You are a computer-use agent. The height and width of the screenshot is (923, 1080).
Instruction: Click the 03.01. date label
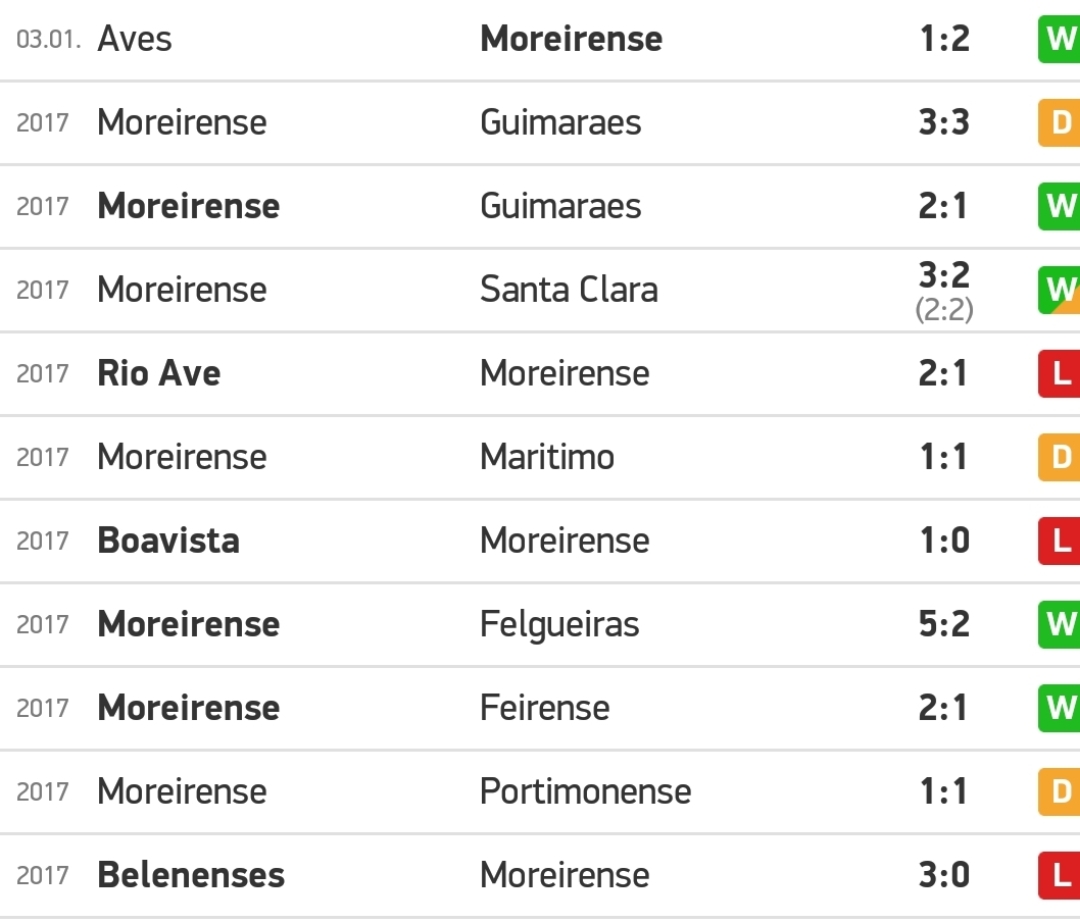click(x=48, y=39)
